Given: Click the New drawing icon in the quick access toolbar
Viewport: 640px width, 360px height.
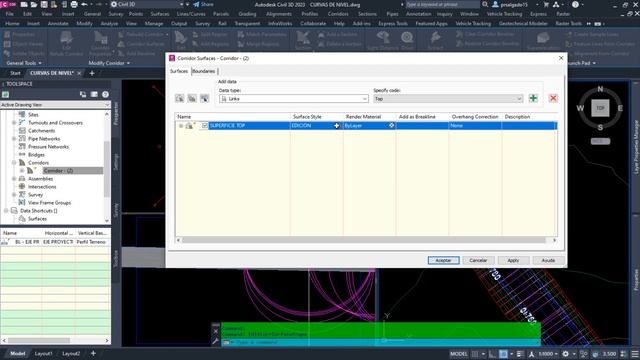Looking at the screenshot, I should pos(24,4).
